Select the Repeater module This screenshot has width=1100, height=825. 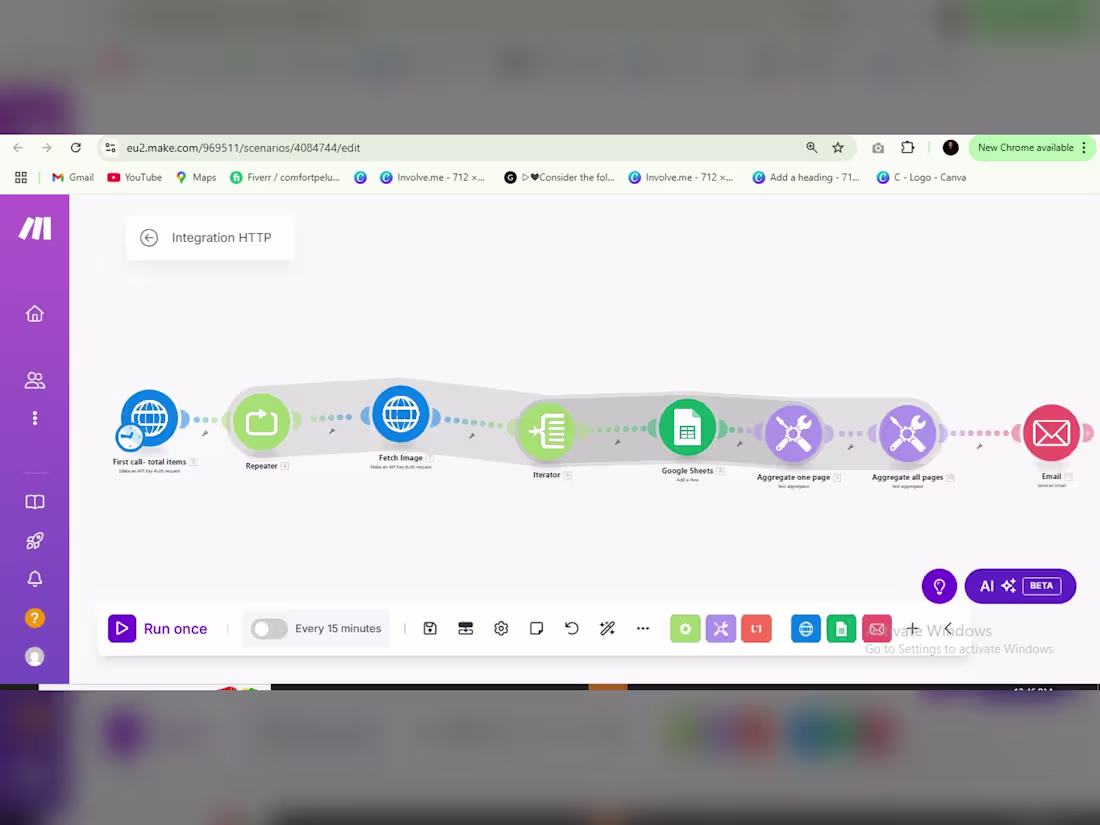point(261,422)
